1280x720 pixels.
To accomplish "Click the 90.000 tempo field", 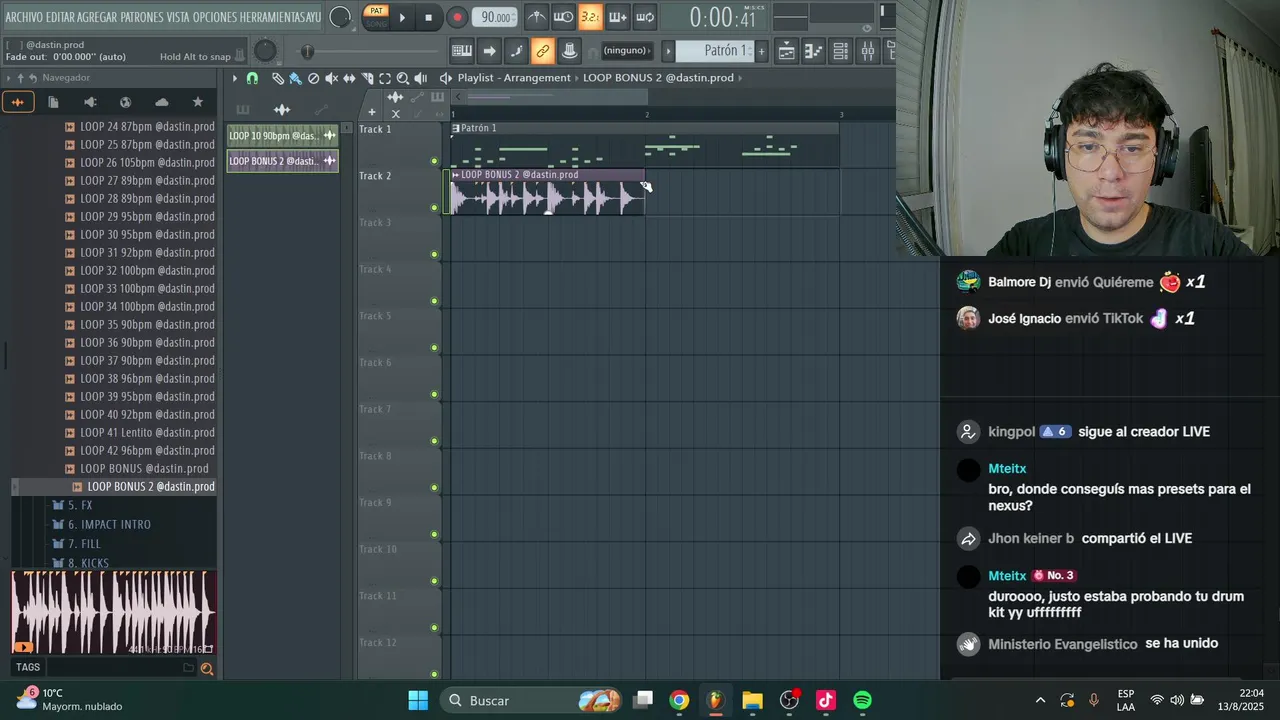I will pyautogui.click(x=495, y=17).
